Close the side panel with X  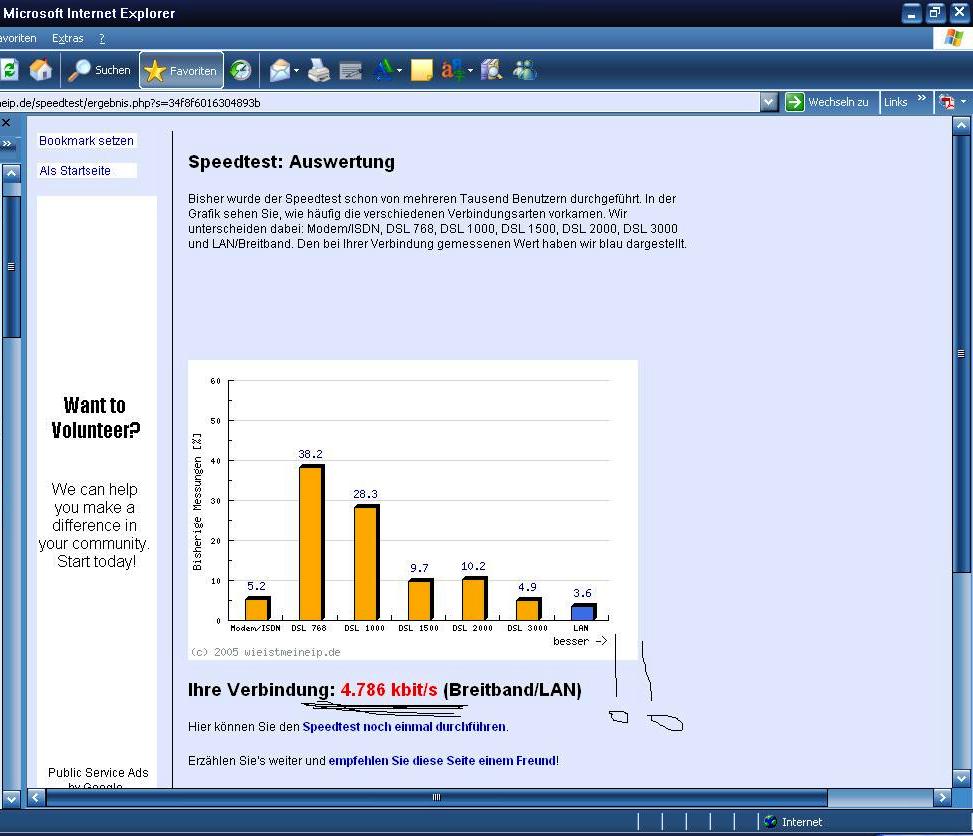pyautogui.click(x=6, y=123)
